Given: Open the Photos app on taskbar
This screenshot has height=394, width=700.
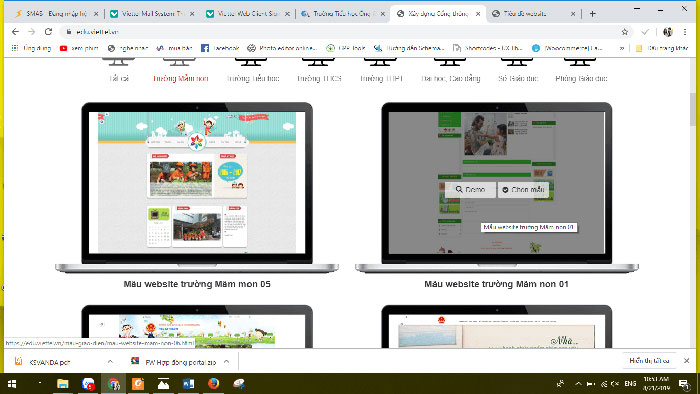Looking at the screenshot, I should tap(163, 384).
